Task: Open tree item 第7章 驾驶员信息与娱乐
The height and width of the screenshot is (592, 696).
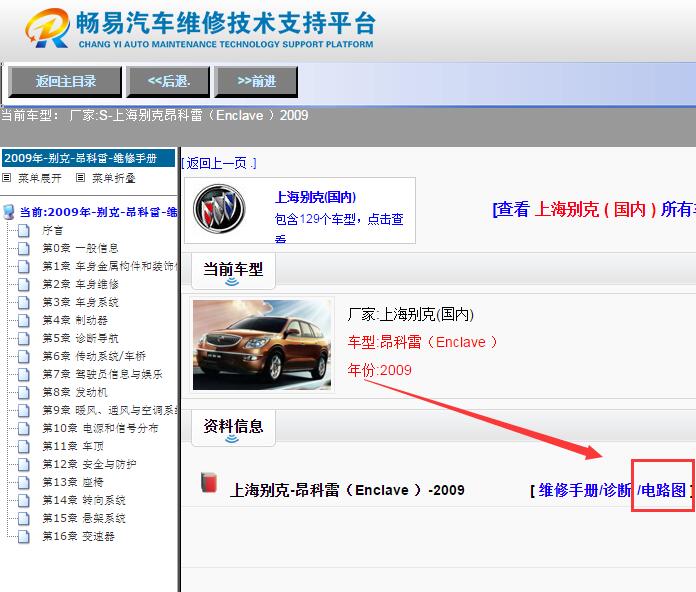Action: point(103,374)
